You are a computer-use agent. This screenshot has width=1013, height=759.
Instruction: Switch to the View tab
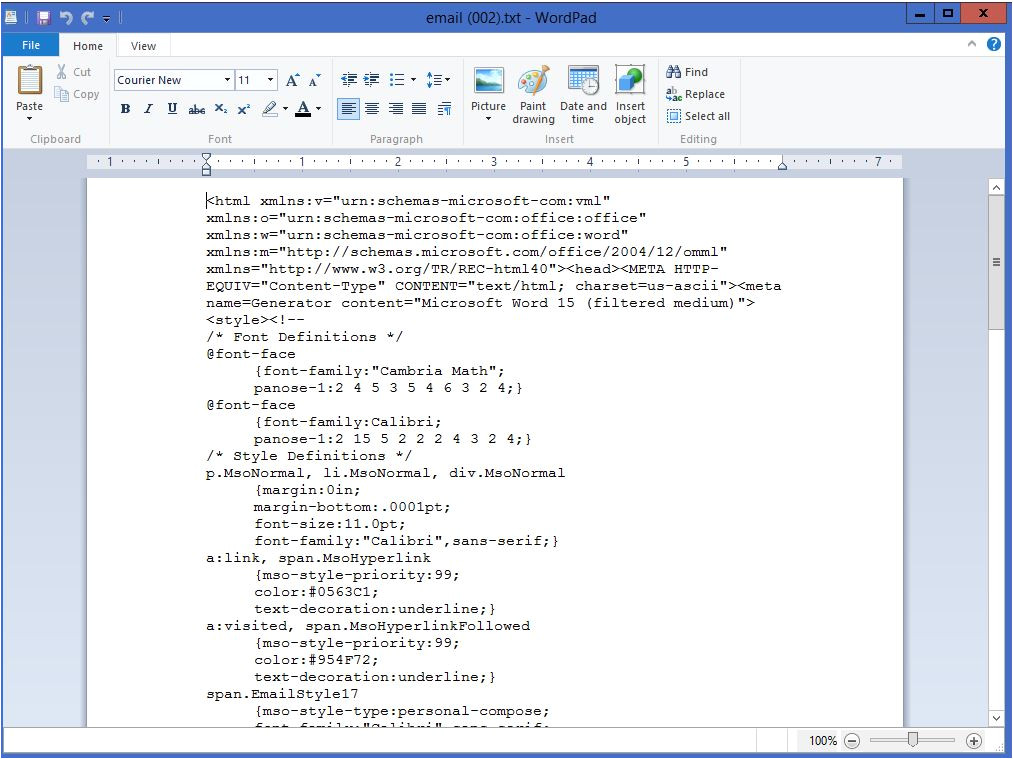coord(143,46)
